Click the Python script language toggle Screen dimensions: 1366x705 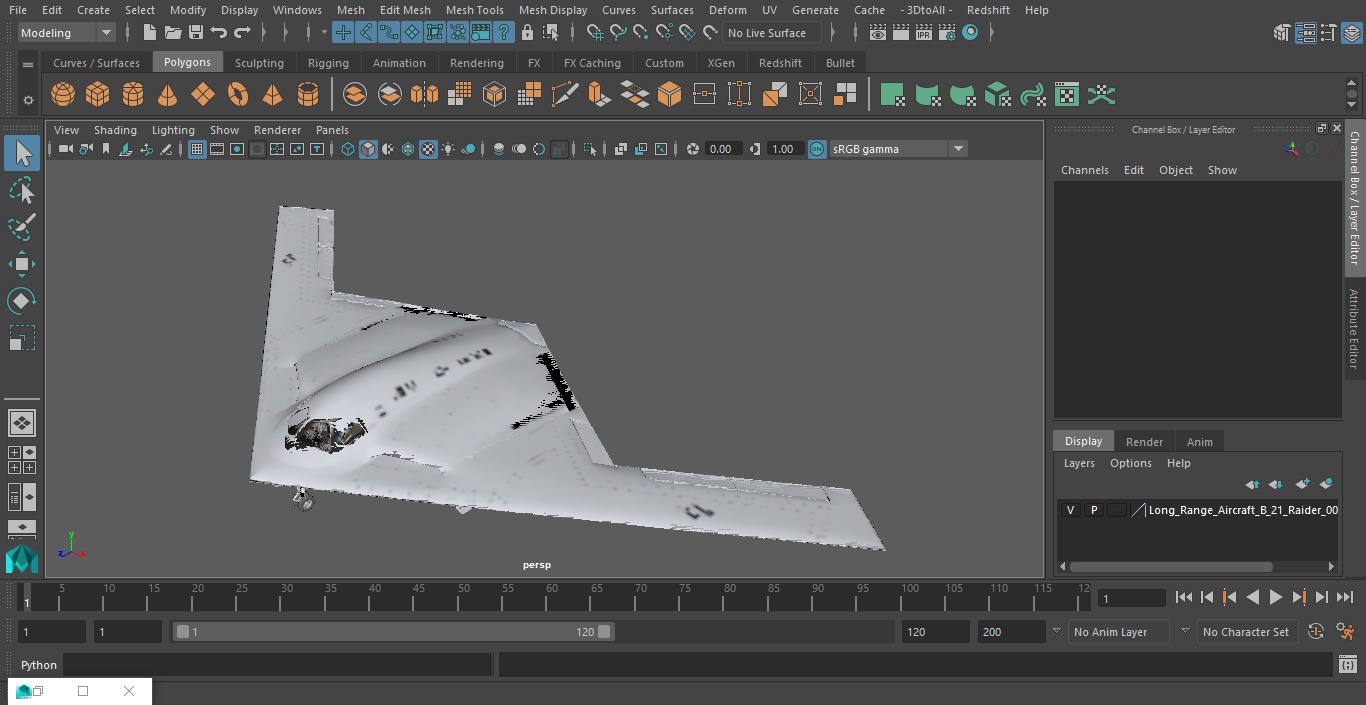tap(39, 665)
